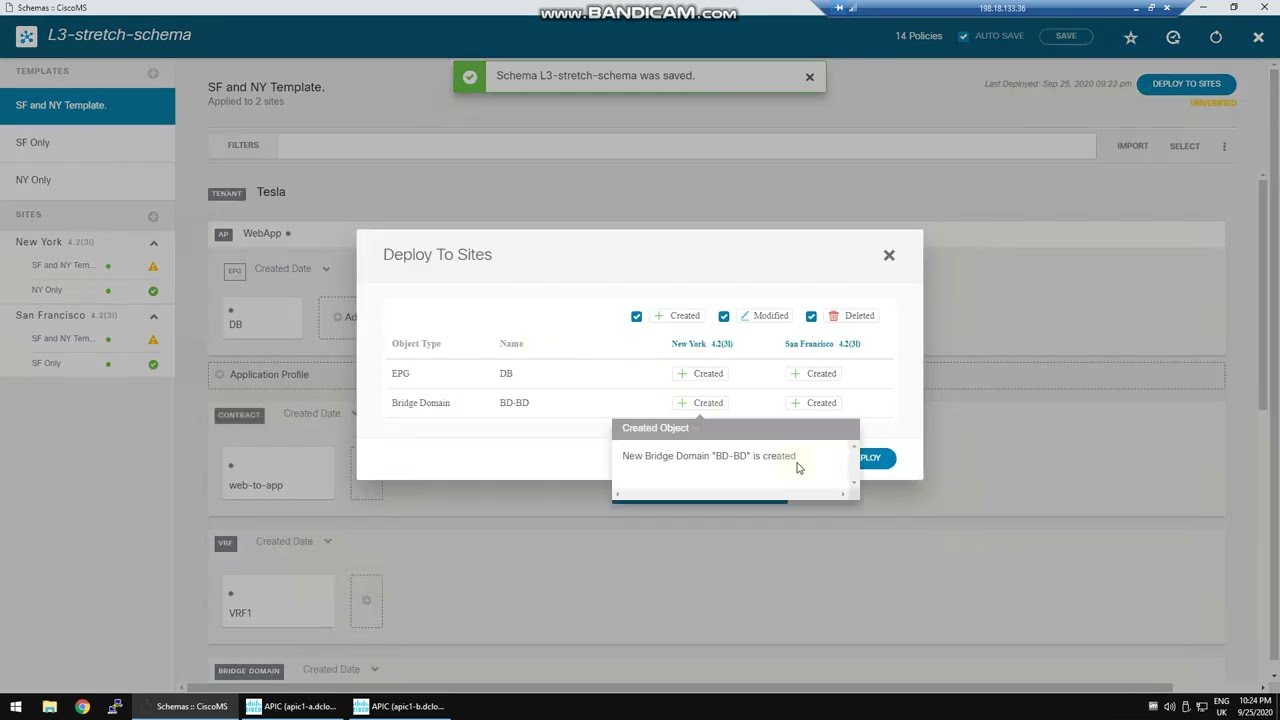Viewport: 1280px width, 720px height.
Task: Select the SF Only template
Action: (87, 142)
